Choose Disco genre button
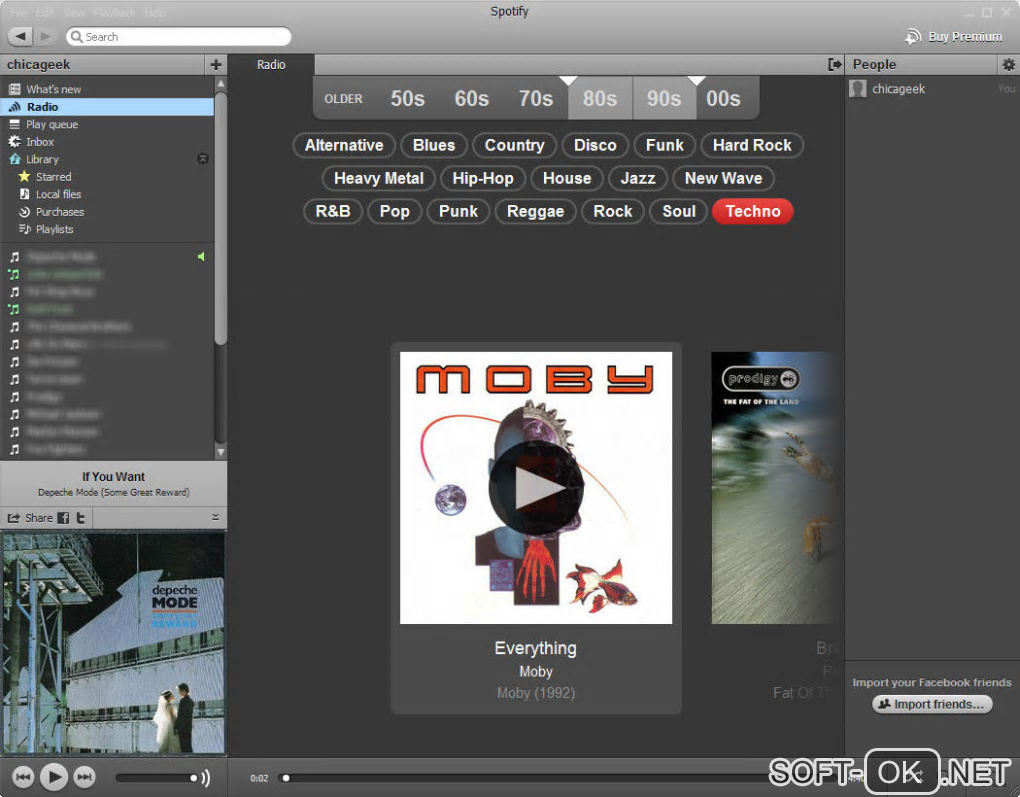 pos(595,145)
